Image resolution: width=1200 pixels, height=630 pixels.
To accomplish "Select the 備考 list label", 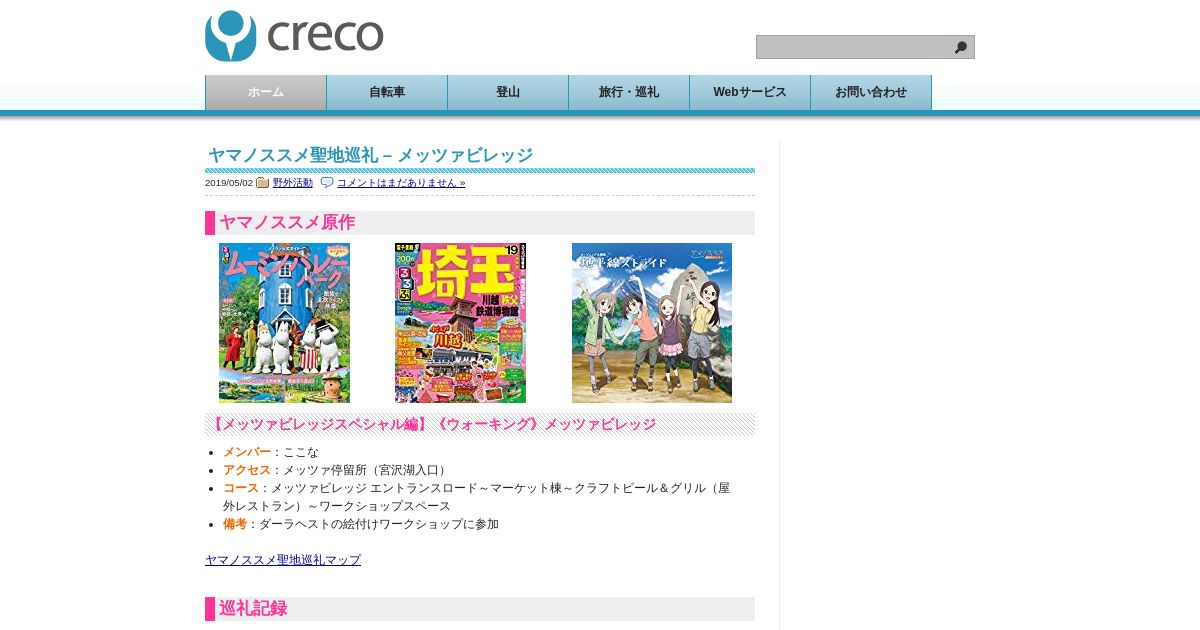I will pos(235,524).
